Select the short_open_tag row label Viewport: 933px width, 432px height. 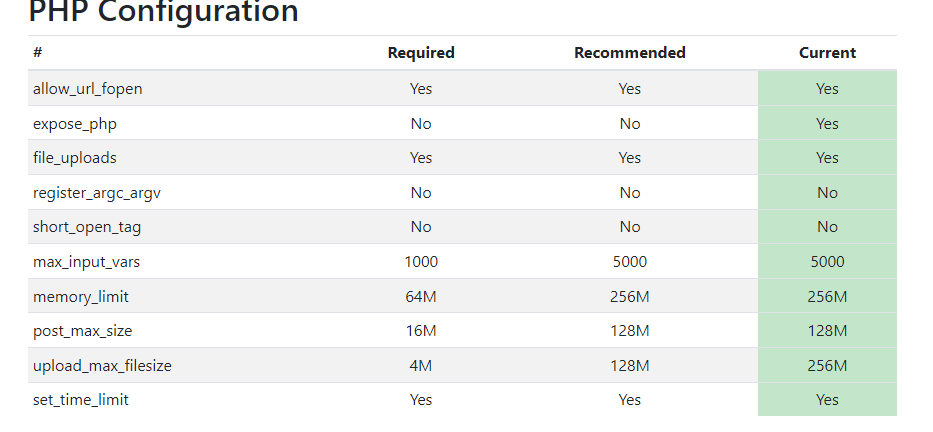tap(87, 227)
